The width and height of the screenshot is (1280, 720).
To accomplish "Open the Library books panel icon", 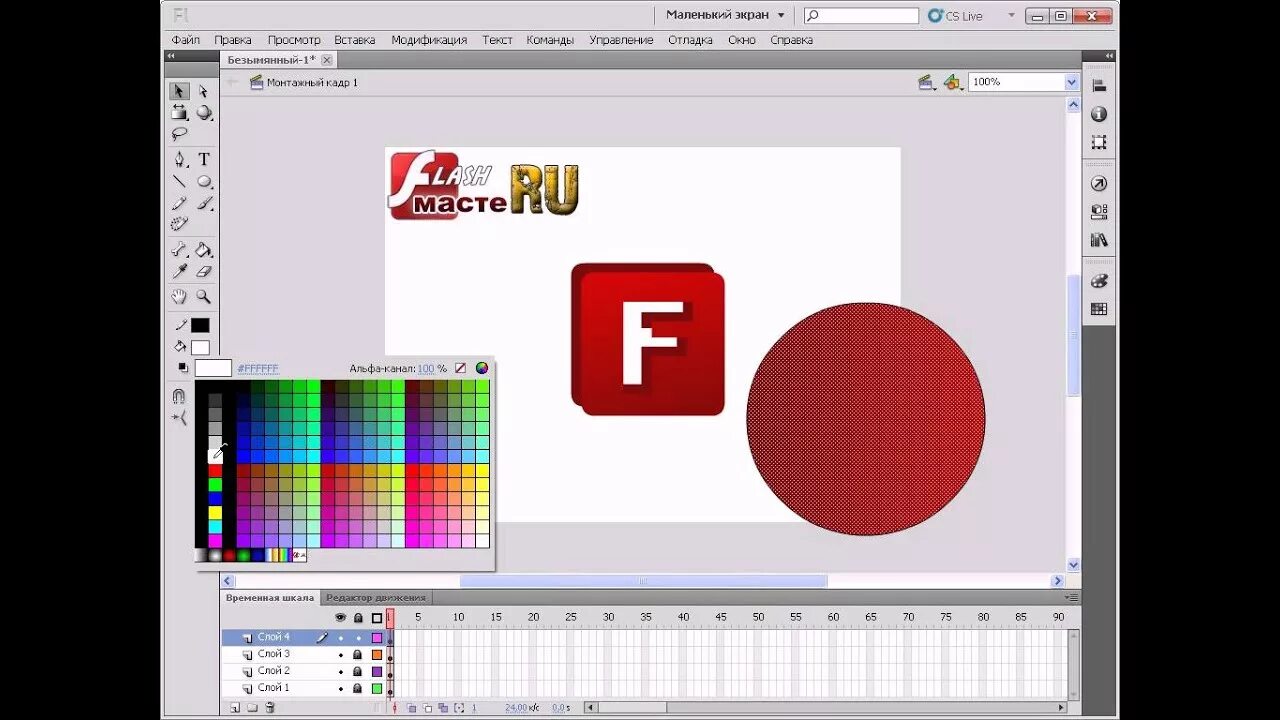I will click(x=1099, y=240).
